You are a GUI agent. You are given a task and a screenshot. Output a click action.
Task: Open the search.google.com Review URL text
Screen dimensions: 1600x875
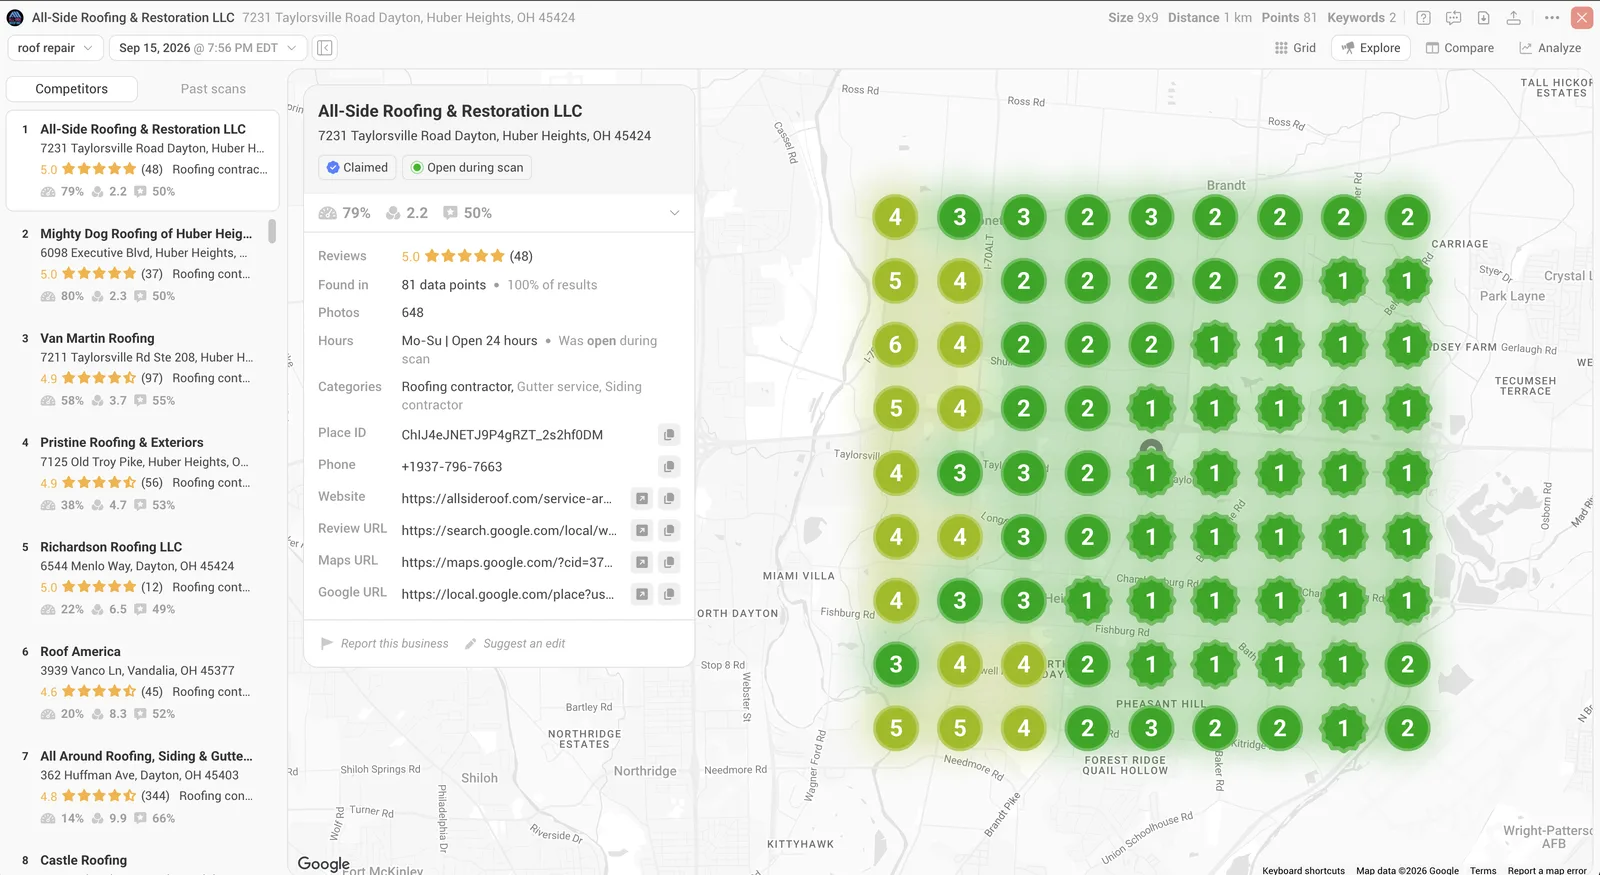(x=508, y=530)
